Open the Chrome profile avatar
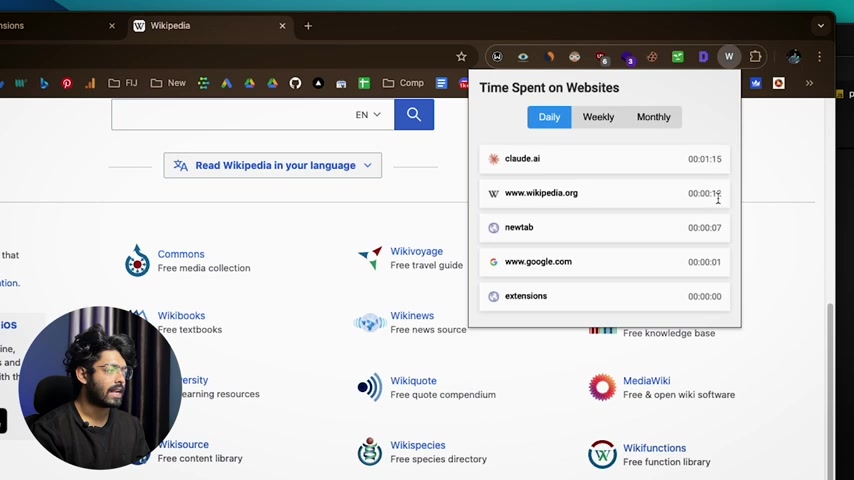Viewport: 854px width, 480px height. point(794,57)
